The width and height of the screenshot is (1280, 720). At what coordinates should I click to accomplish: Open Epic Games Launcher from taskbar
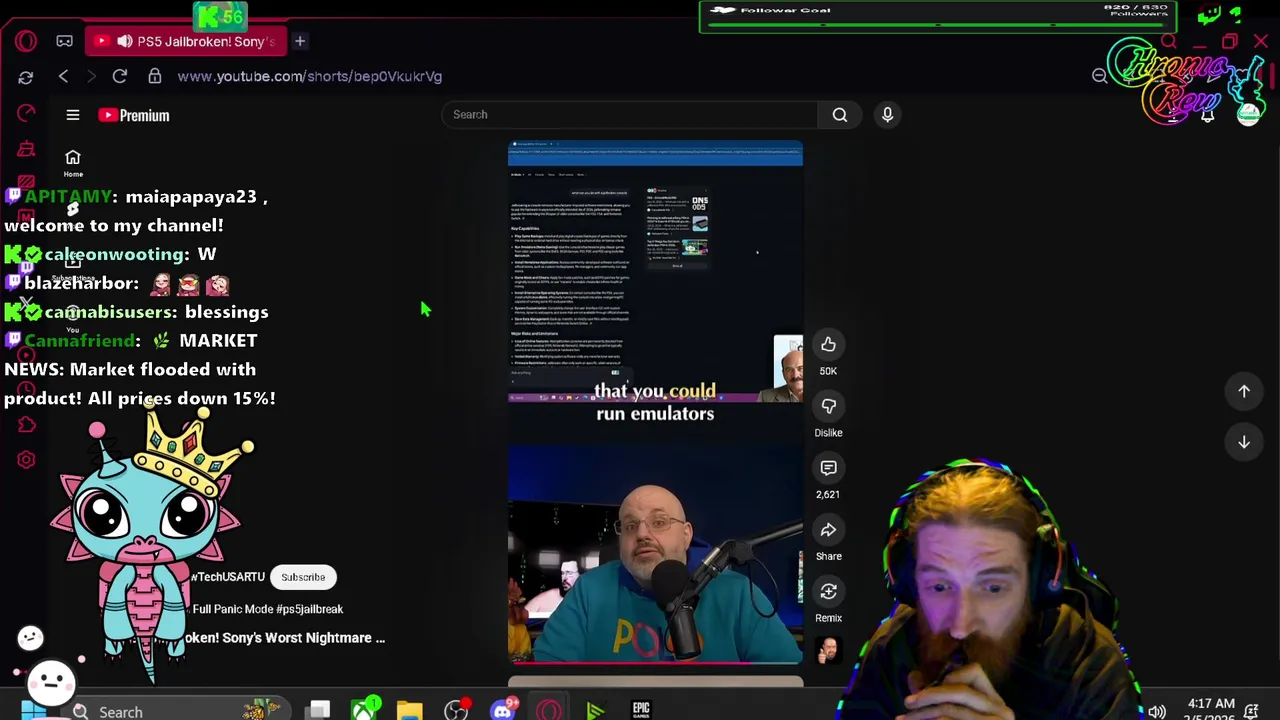point(641,710)
